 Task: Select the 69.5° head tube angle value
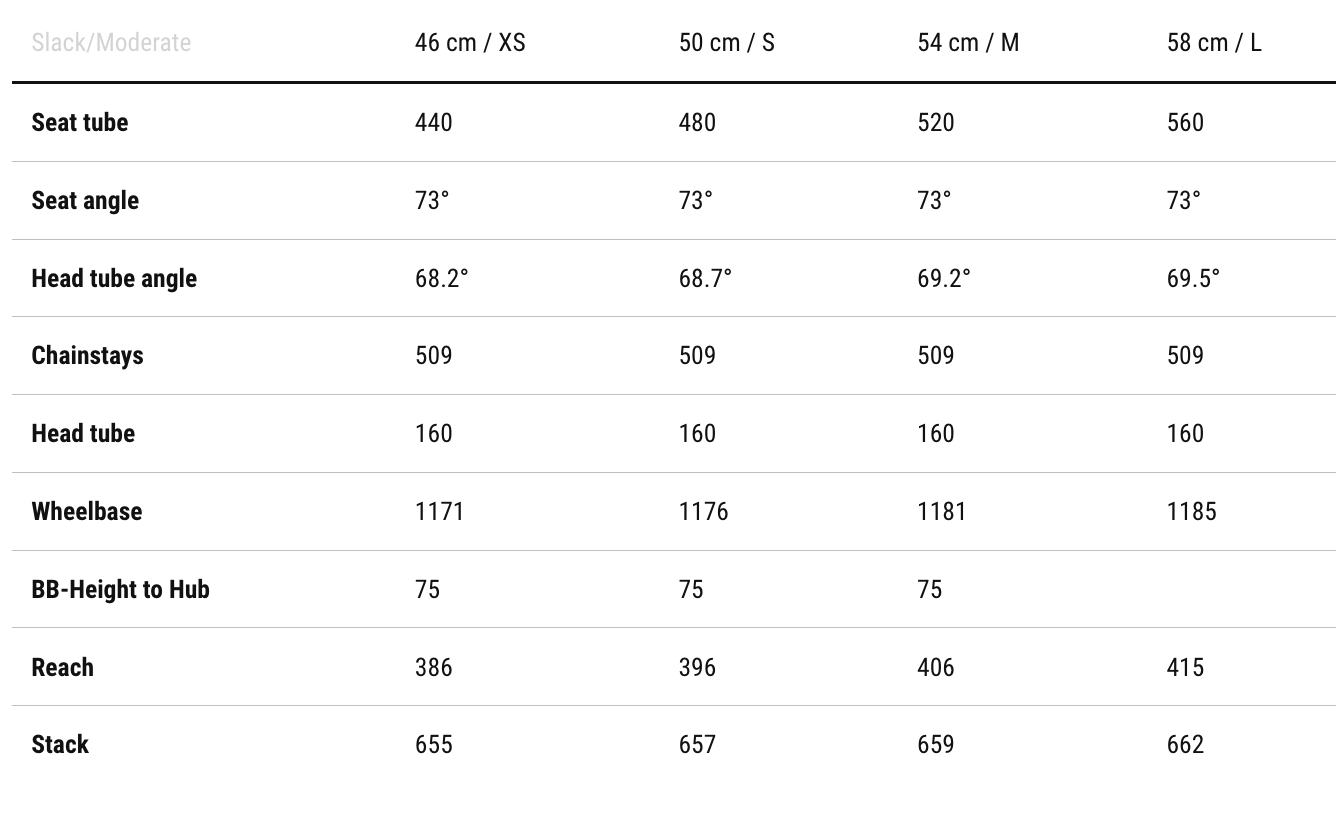coord(1193,278)
